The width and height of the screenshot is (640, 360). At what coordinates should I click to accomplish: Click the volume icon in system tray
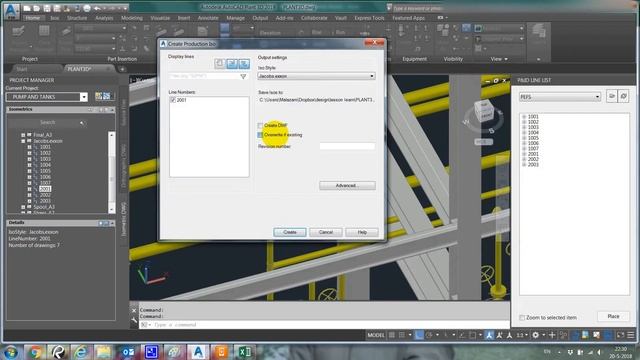click(600, 352)
